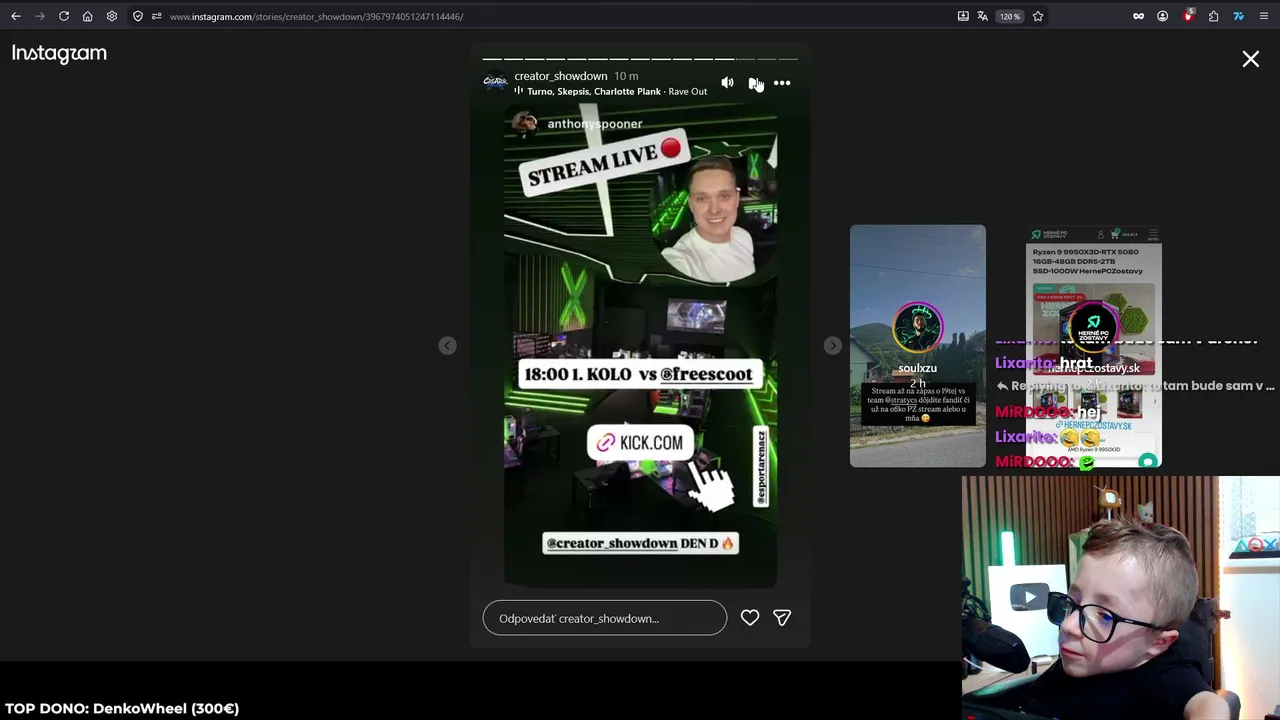Open the @esportarenacz vertical mention
Image resolution: width=1280 pixels, height=720 pixels.
pyautogui.click(x=761, y=467)
